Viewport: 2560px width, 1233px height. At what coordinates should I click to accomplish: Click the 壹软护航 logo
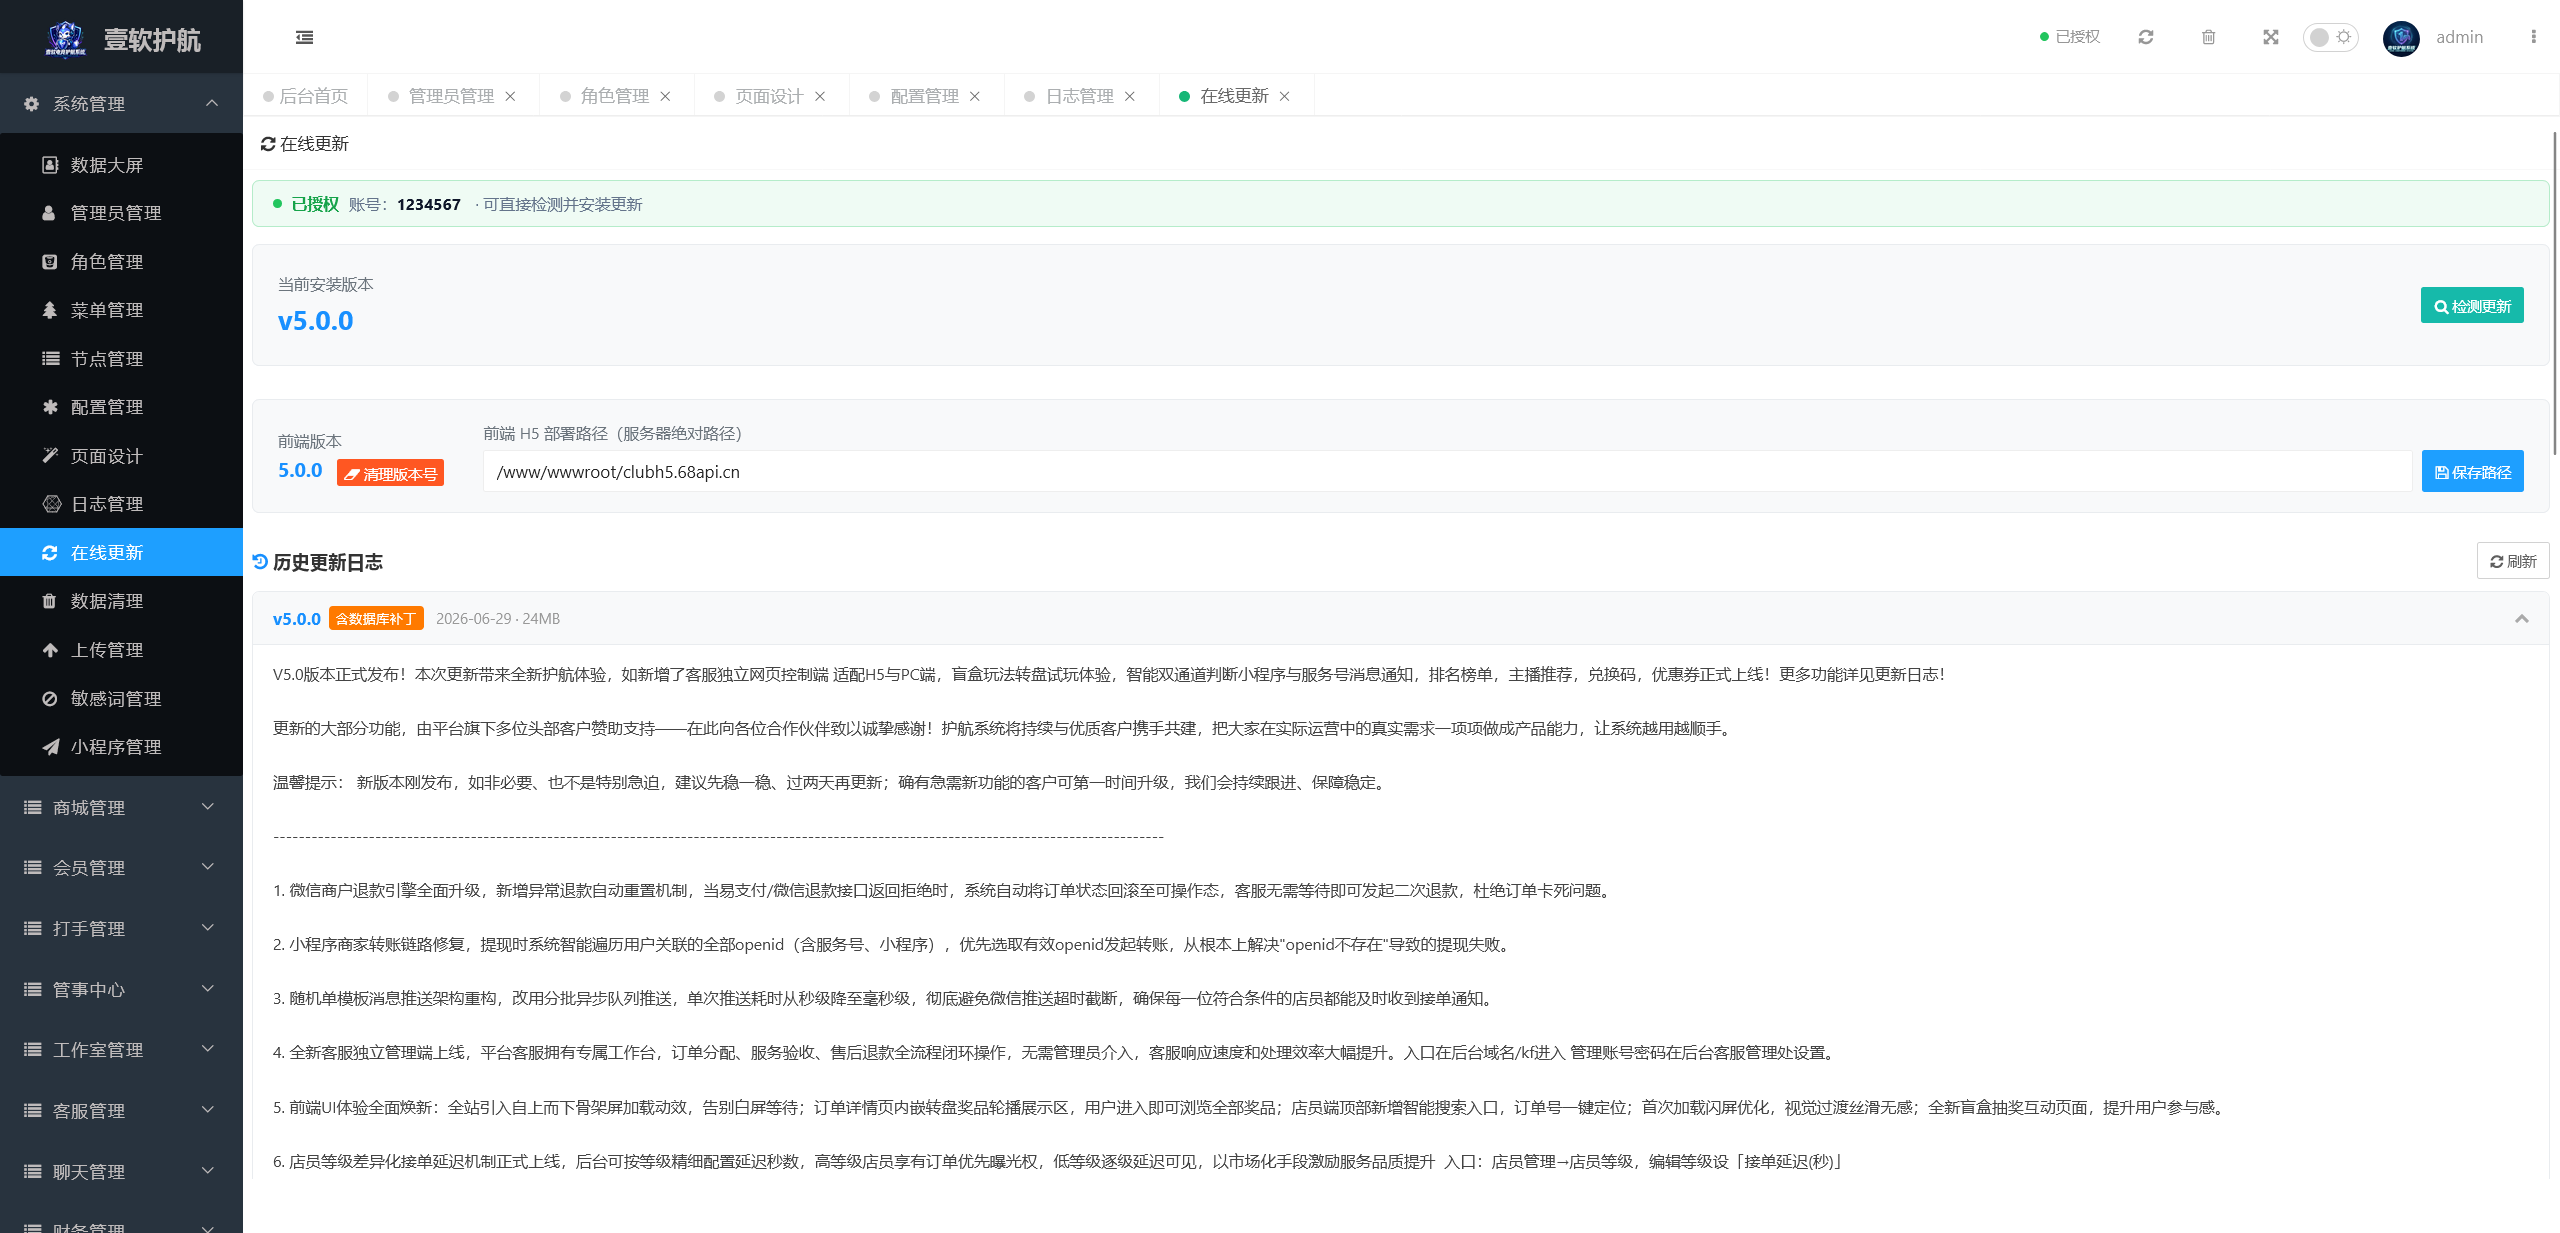(x=122, y=39)
